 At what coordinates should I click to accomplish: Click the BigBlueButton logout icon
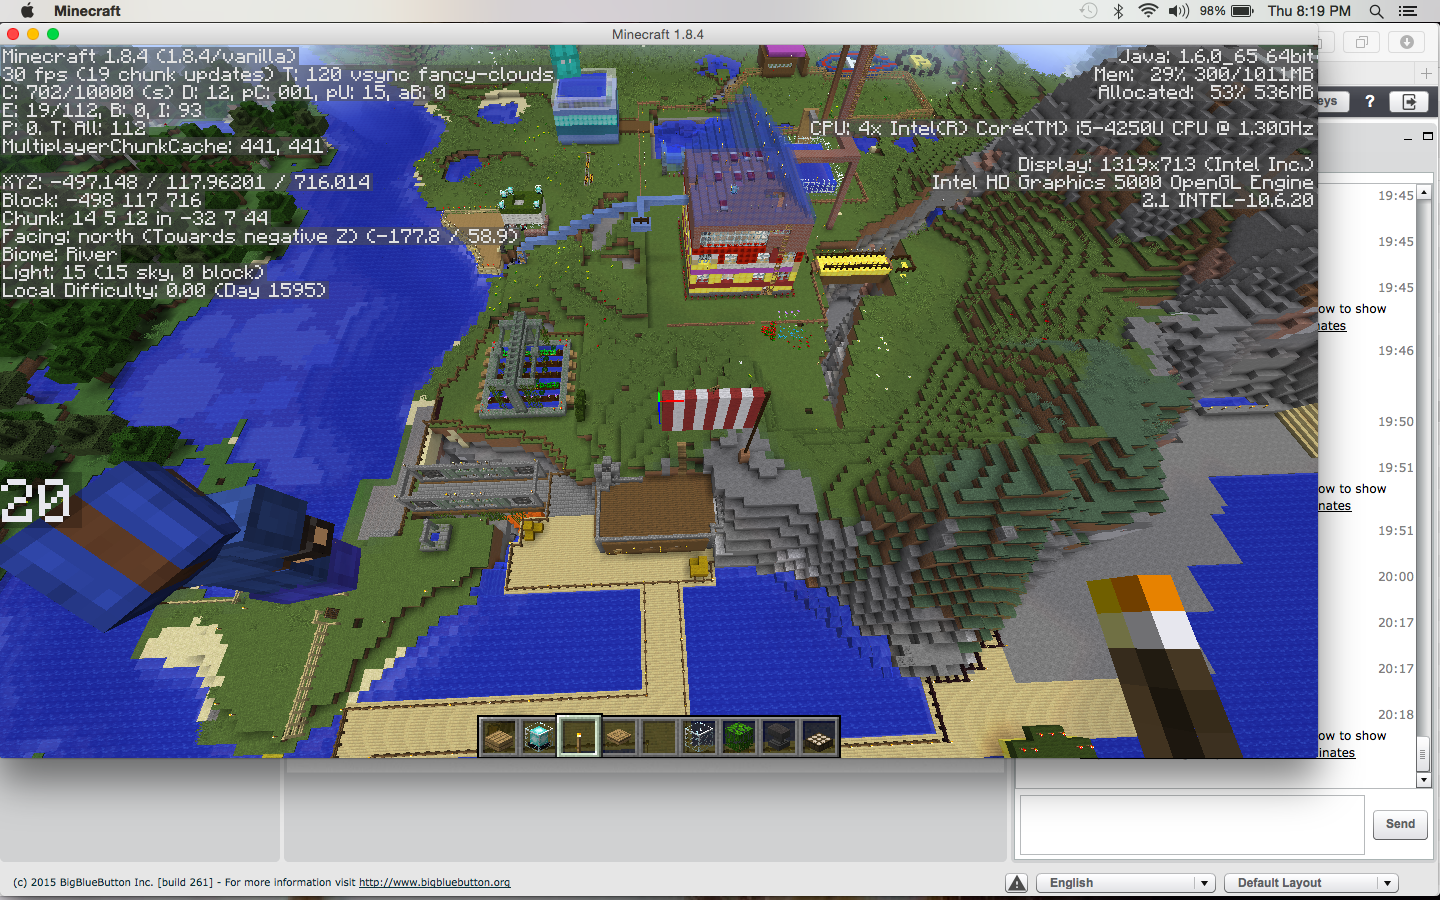pyautogui.click(x=1409, y=101)
